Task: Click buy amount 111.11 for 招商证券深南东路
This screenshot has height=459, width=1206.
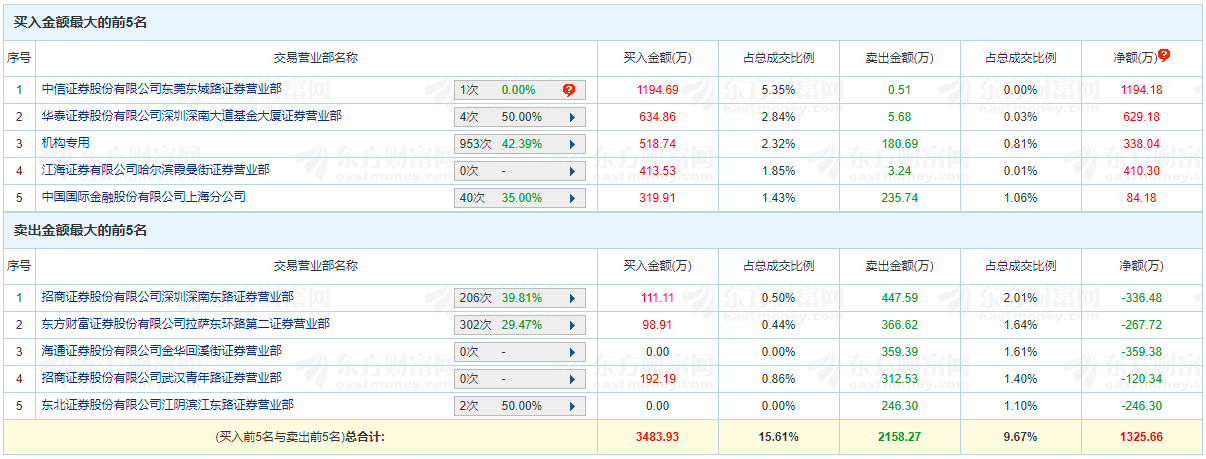Action: pos(658,298)
